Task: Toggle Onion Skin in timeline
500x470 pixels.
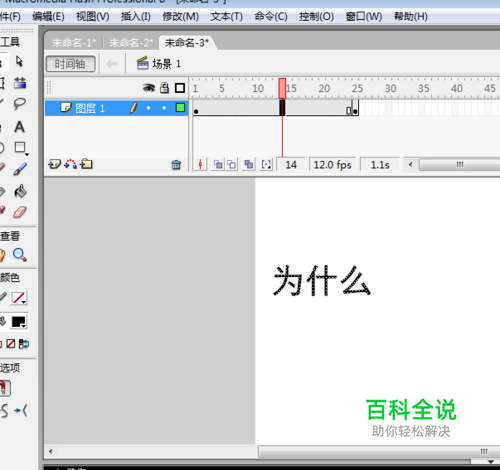Action: pyautogui.click(x=218, y=164)
